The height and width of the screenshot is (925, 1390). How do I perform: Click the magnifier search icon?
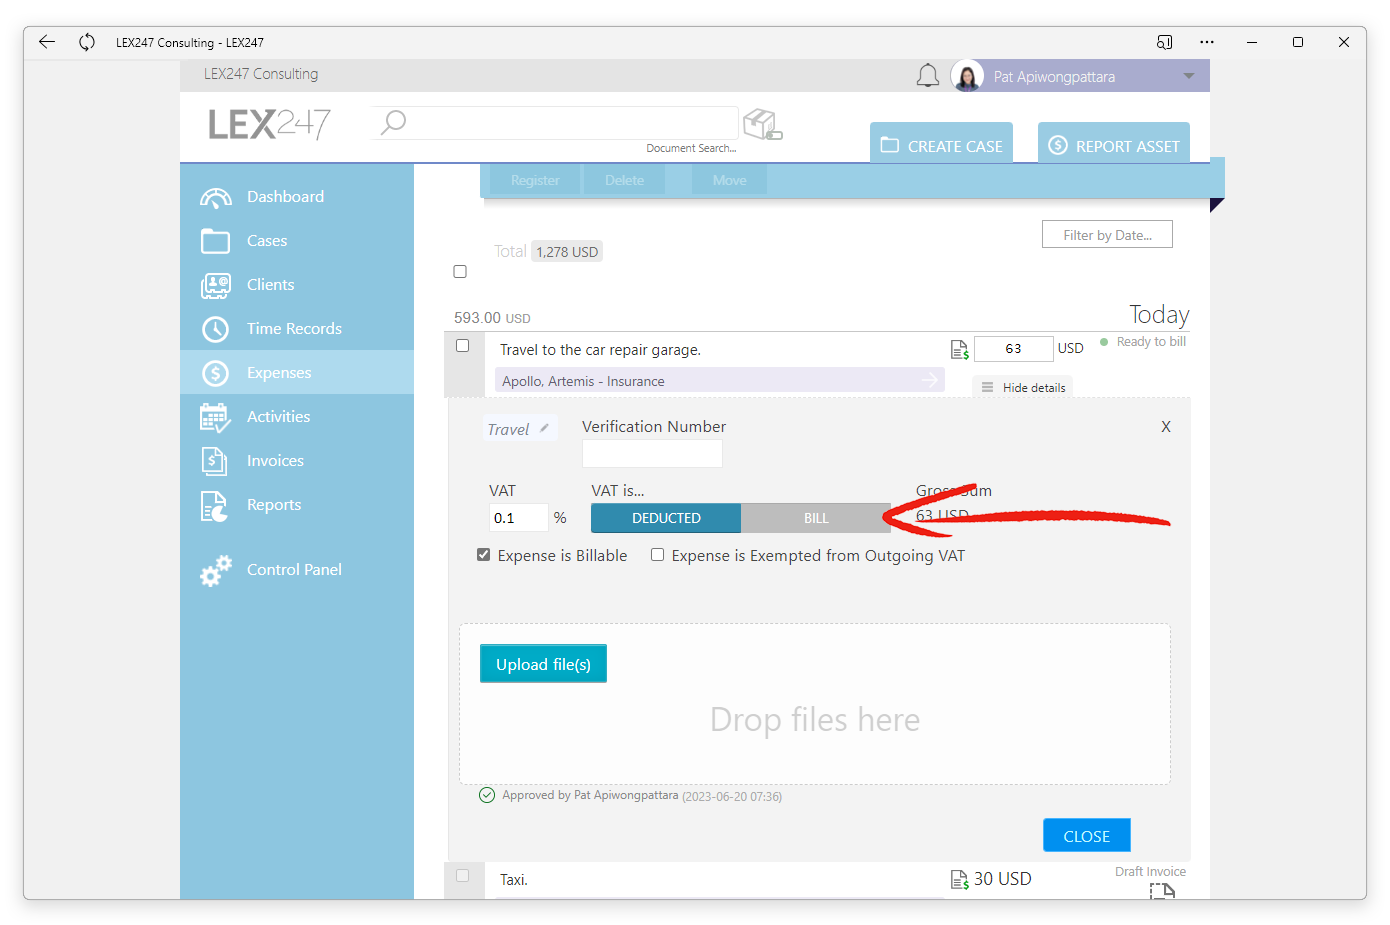pos(393,122)
